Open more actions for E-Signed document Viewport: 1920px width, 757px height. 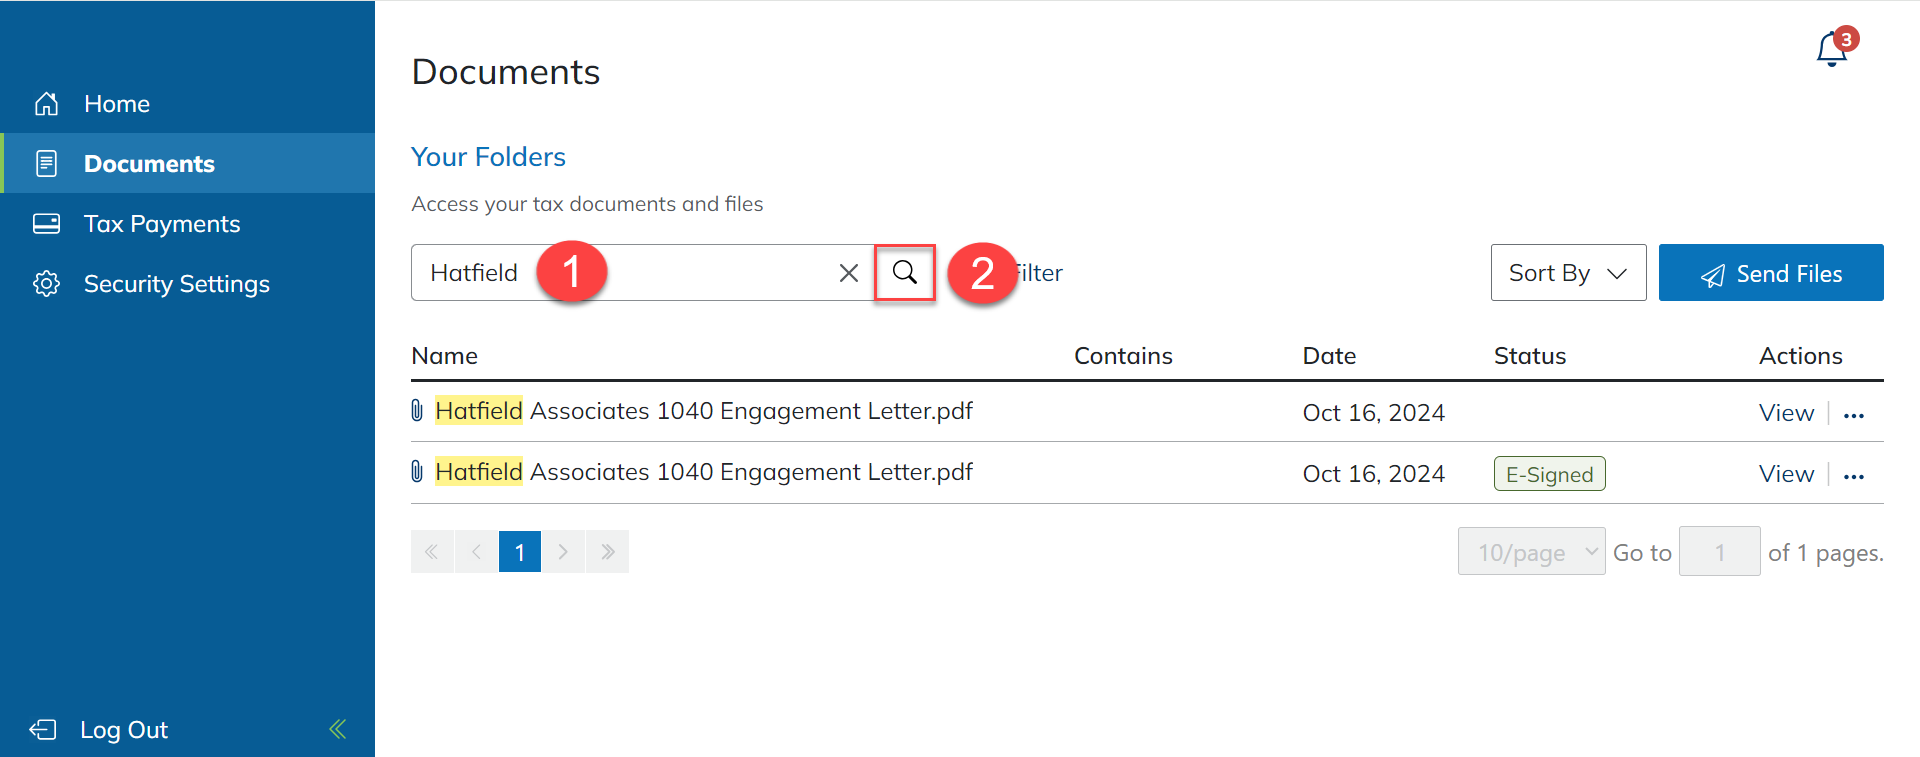point(1854,476)
